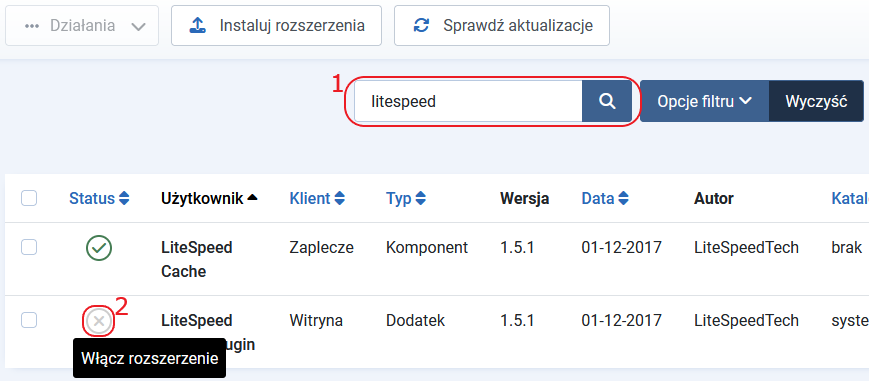Check the LiteSpeed plugin row checkbox
This screenshot has height=381, width=869.
click(29, 320)
